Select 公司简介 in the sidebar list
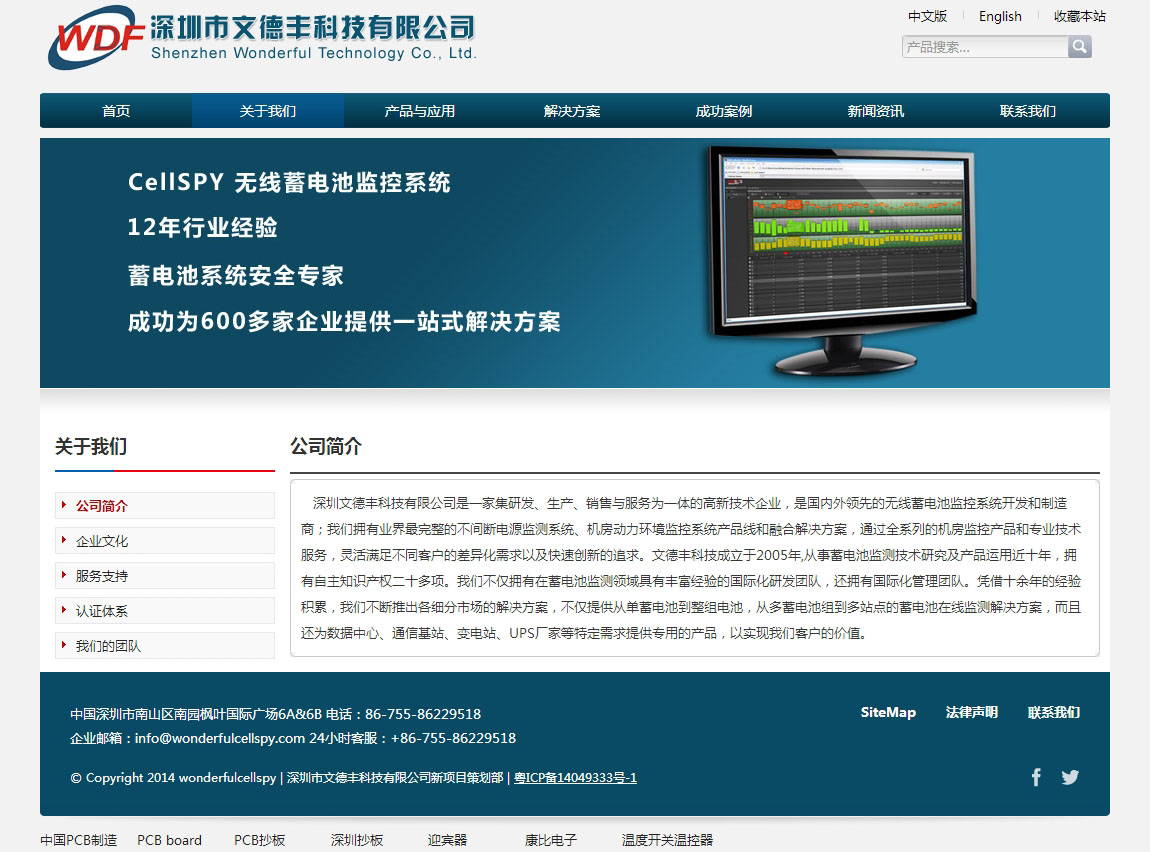The image size is (1150, 852). (165, 506)
